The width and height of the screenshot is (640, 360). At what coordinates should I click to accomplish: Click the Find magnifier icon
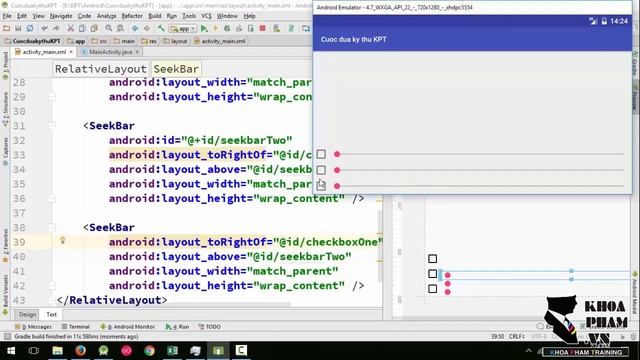[109, 28]
